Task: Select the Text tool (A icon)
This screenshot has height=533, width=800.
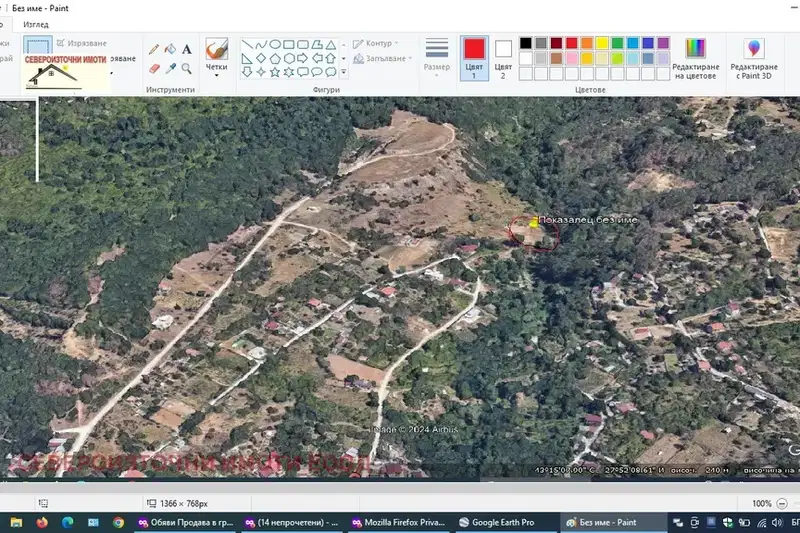Action: (x=187, y=49)
